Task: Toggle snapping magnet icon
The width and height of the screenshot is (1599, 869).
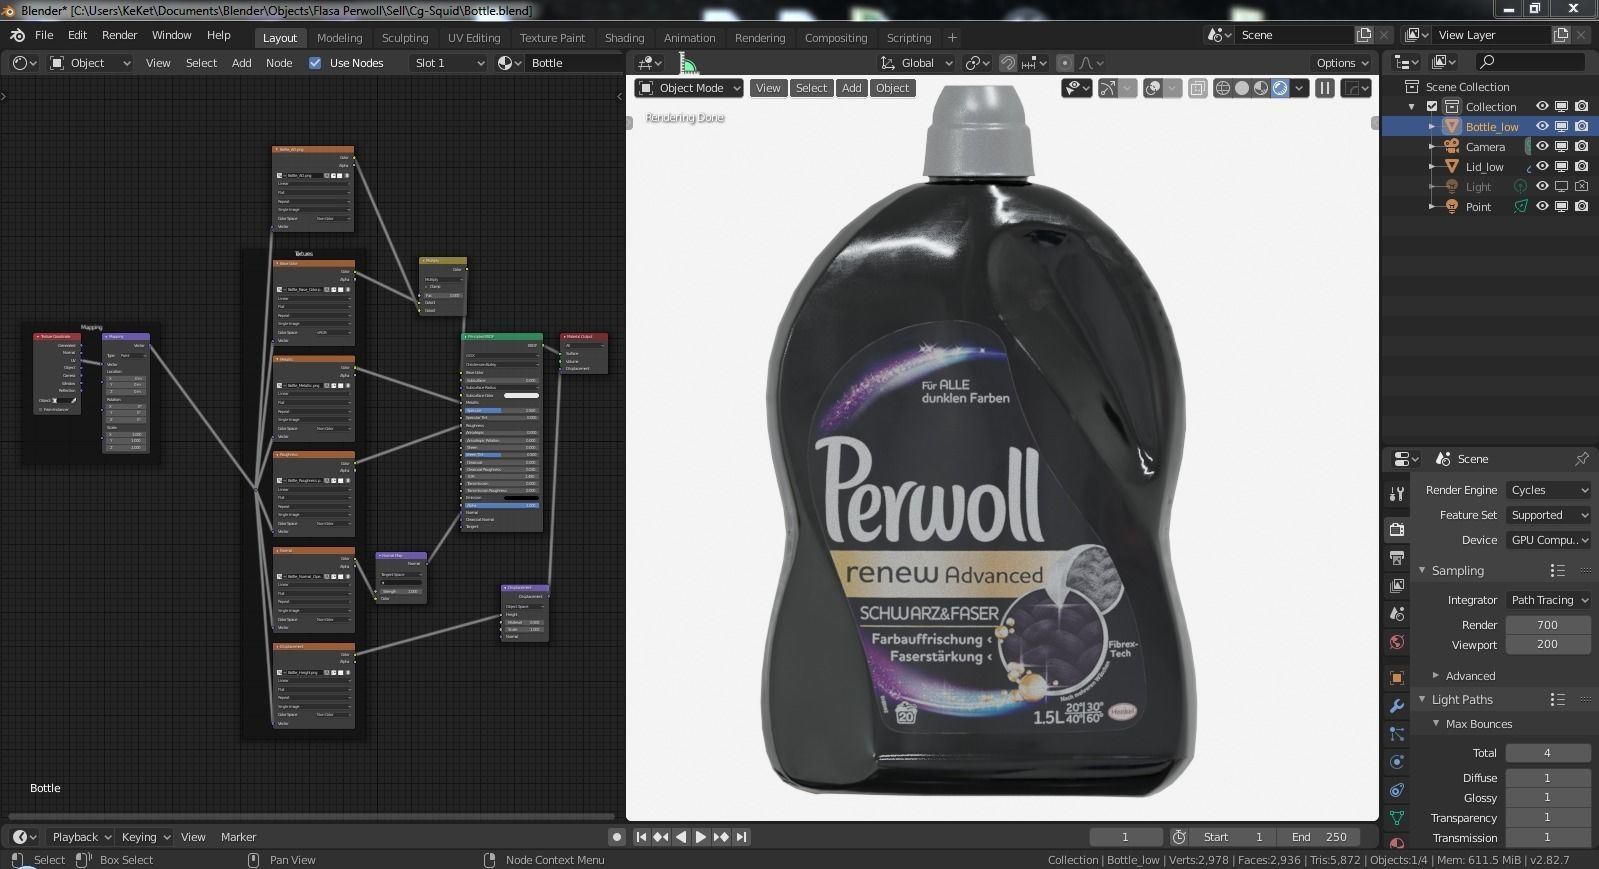Action: [1008, 63]
